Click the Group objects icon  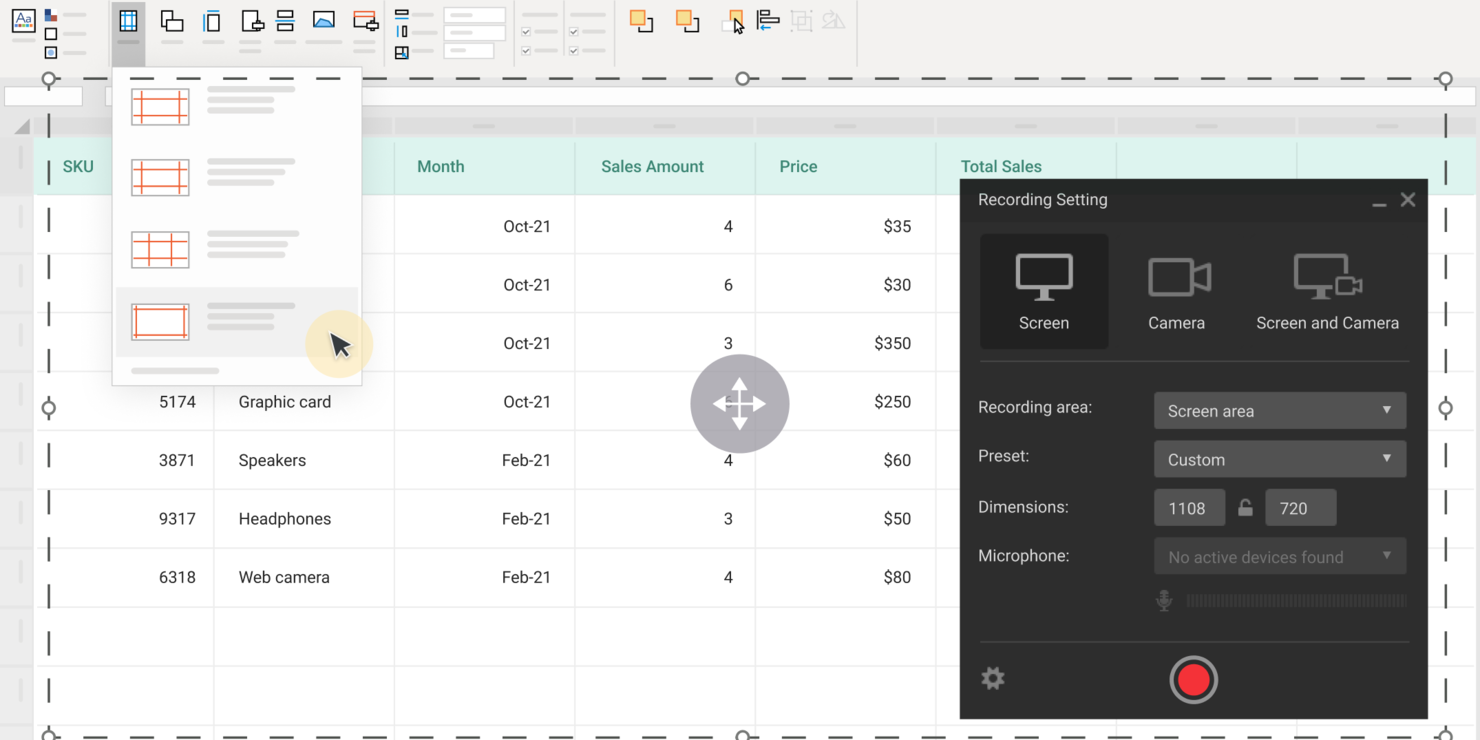(x=801, y=21)
